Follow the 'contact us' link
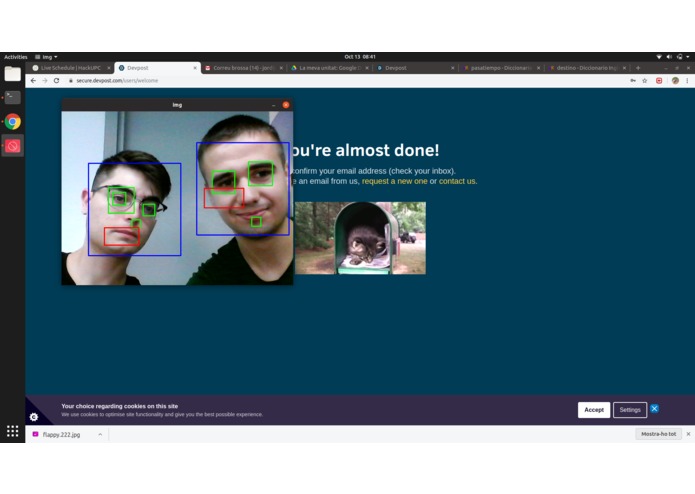 (457, 181)
